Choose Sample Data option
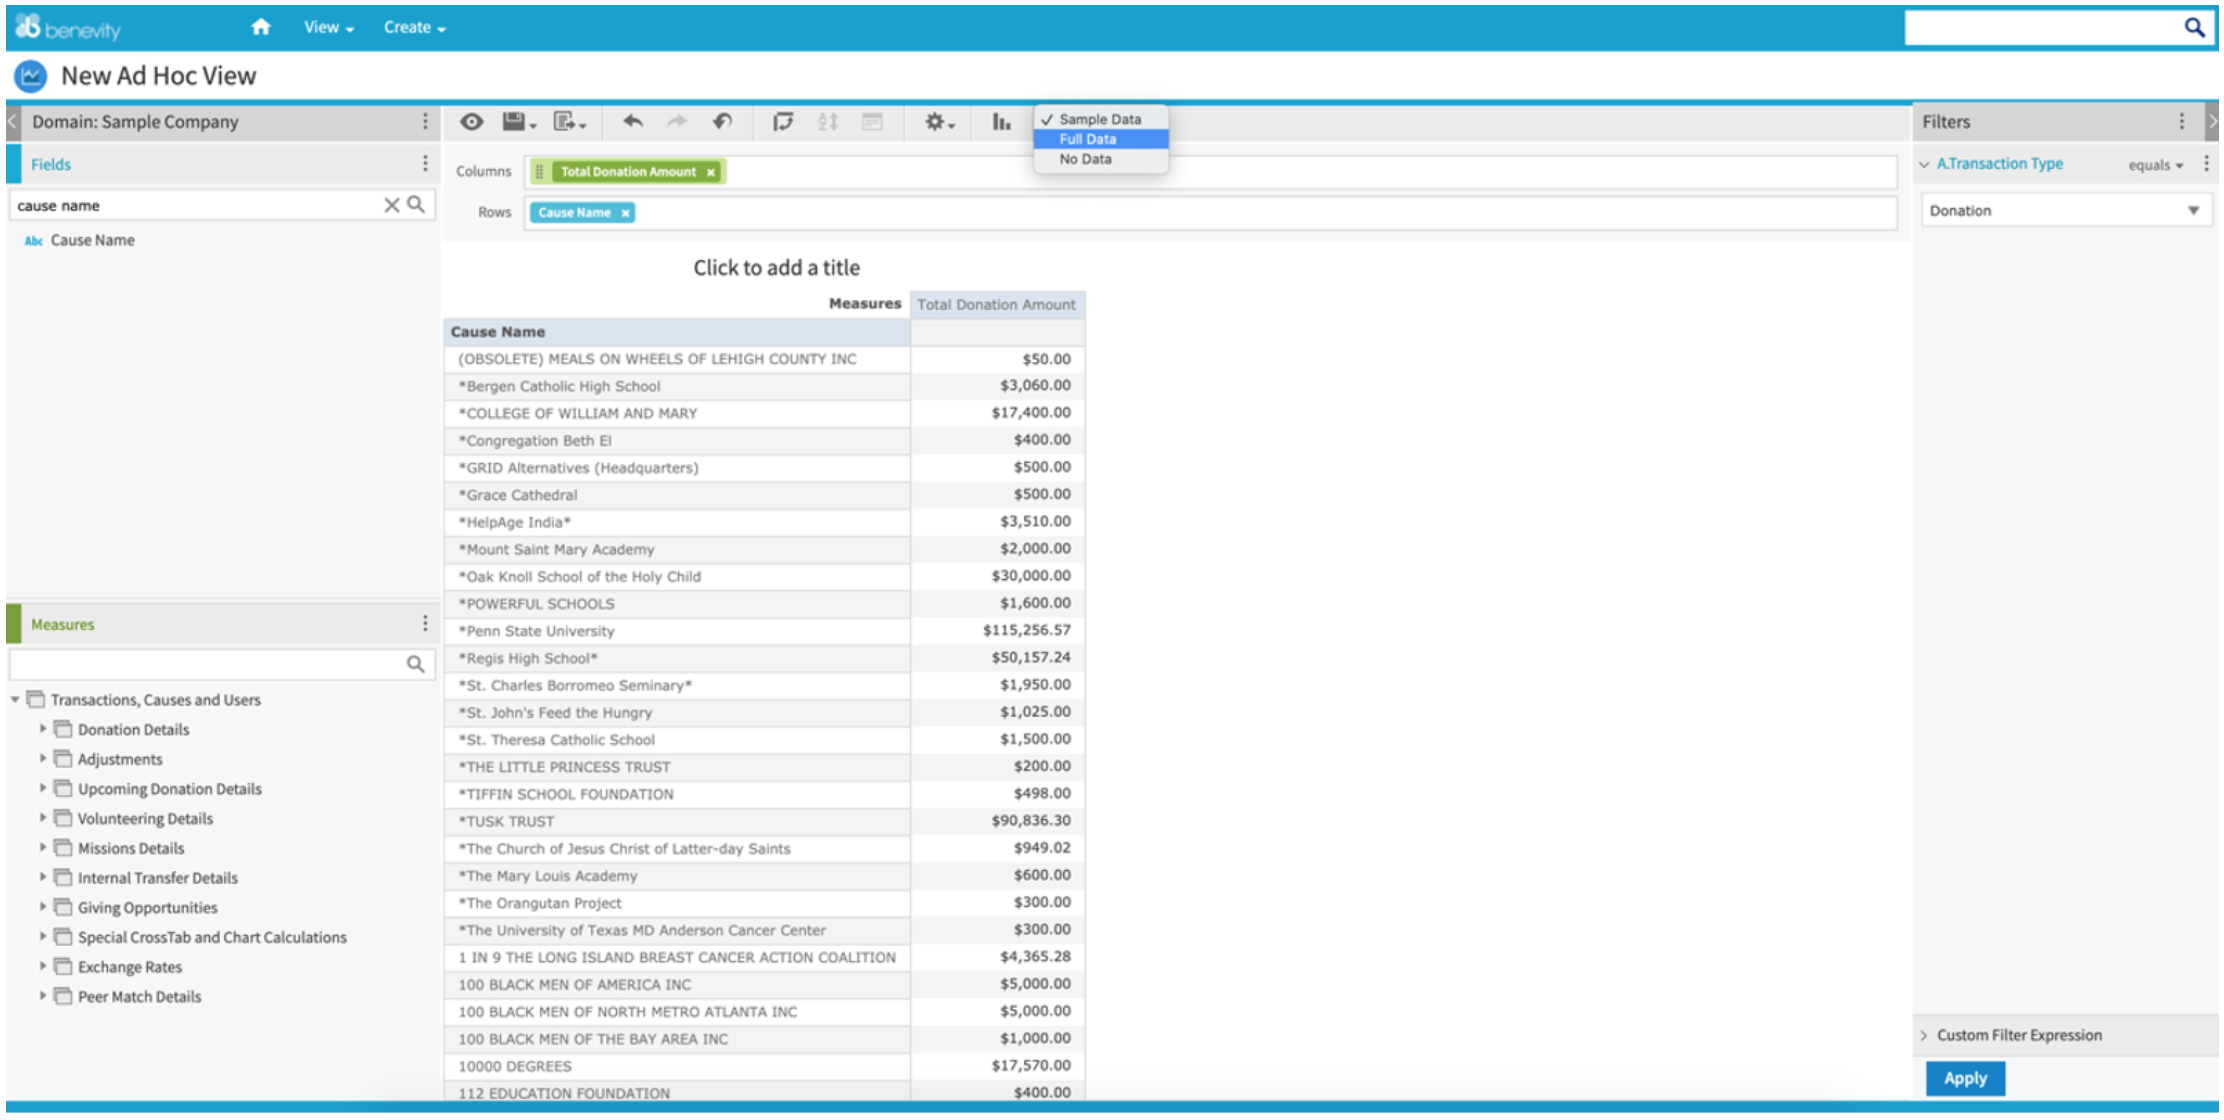Image resolution: width=2224 pixels, height=1120 pixels. pos(1100,119)
